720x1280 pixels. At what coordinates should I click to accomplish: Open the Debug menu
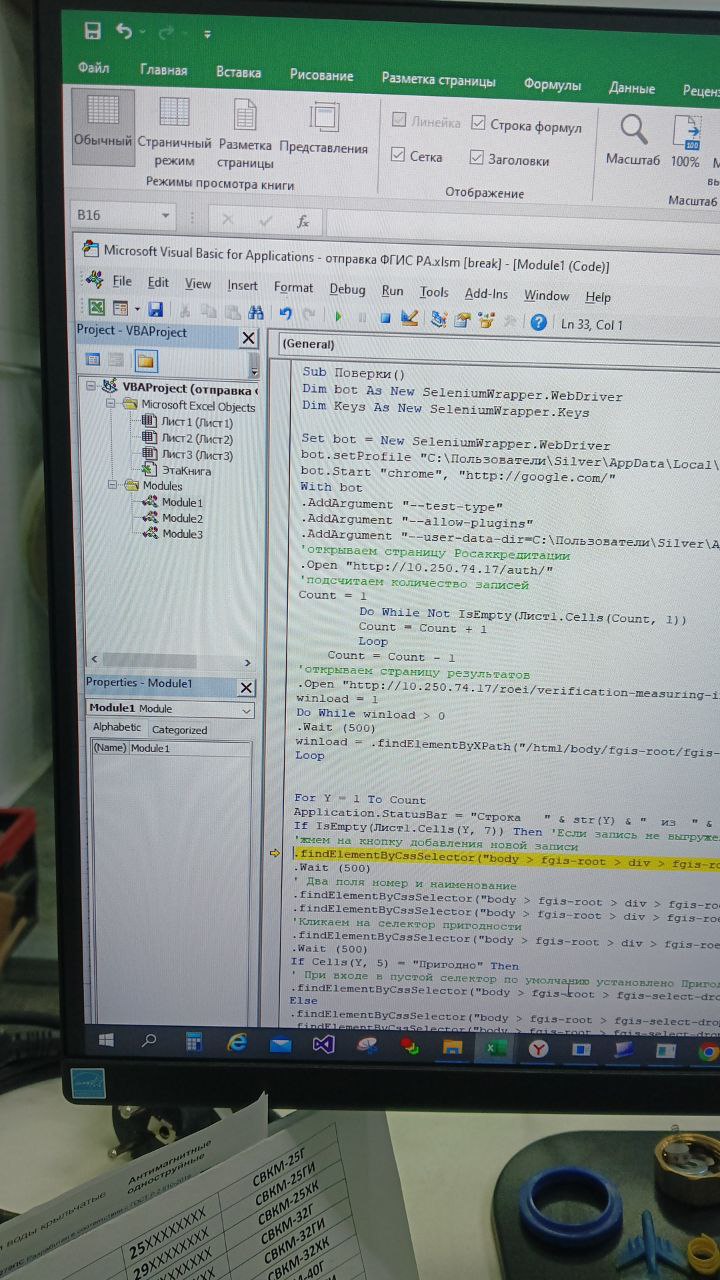click(347, 290)
